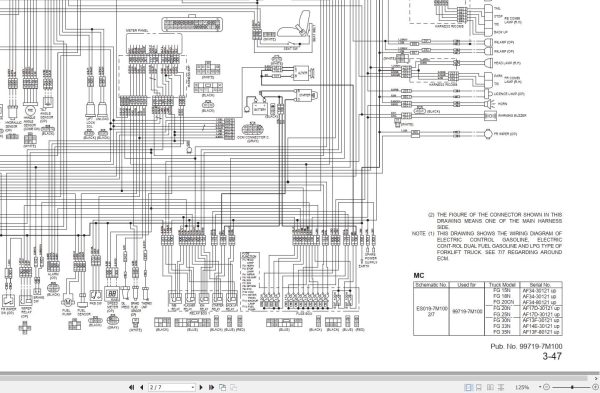Go to the previous page
Image resolution: width=600 pixels, height=393 pixels.
[142, 387]
